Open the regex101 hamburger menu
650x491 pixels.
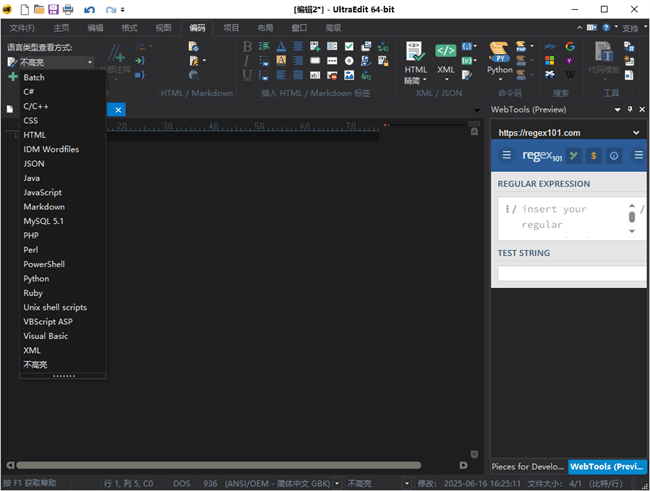(x=506, y=155)
